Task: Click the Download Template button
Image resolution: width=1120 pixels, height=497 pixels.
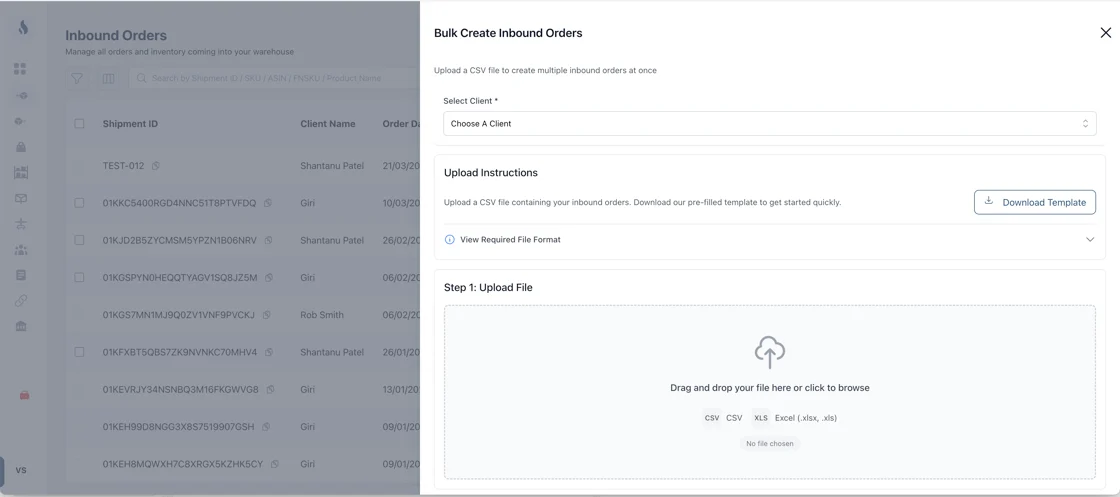Action: (1034, 202)
